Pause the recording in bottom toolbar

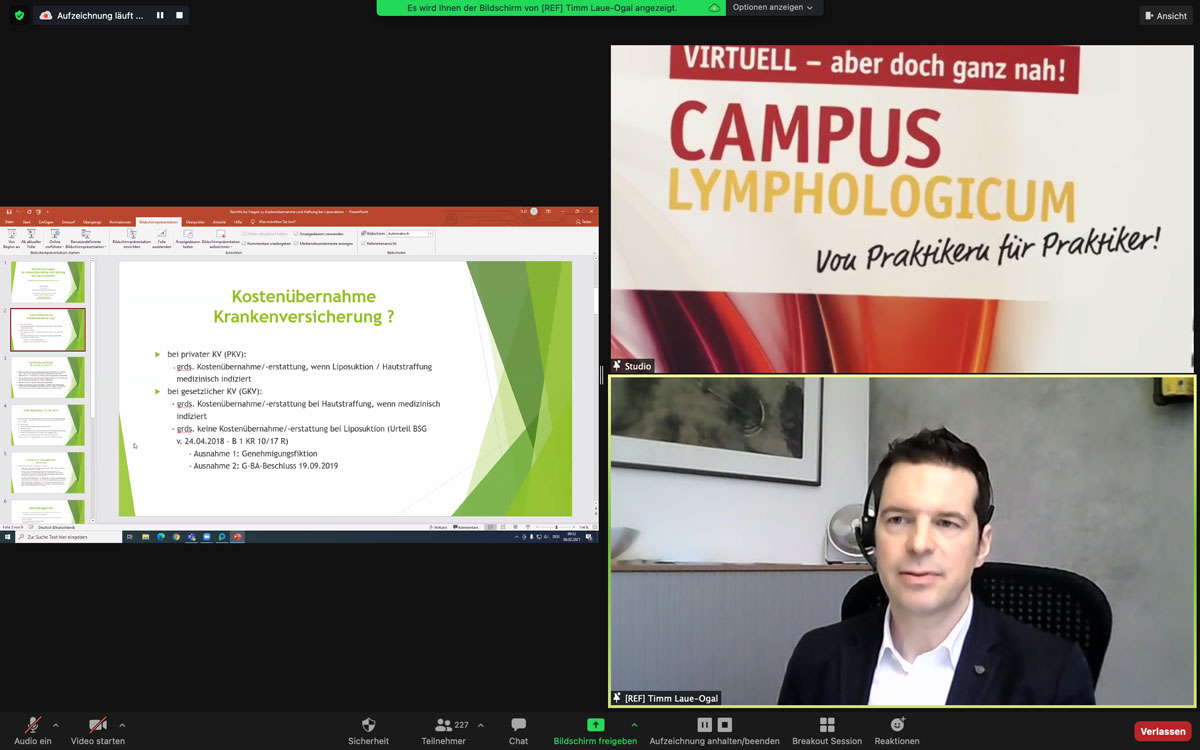point(705,725)
